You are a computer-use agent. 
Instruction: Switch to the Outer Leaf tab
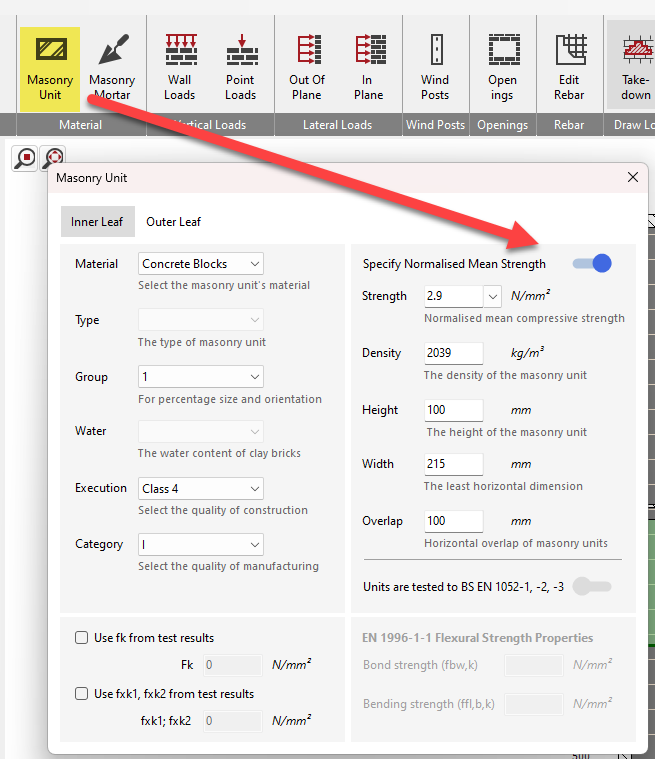tap(174, 222)
